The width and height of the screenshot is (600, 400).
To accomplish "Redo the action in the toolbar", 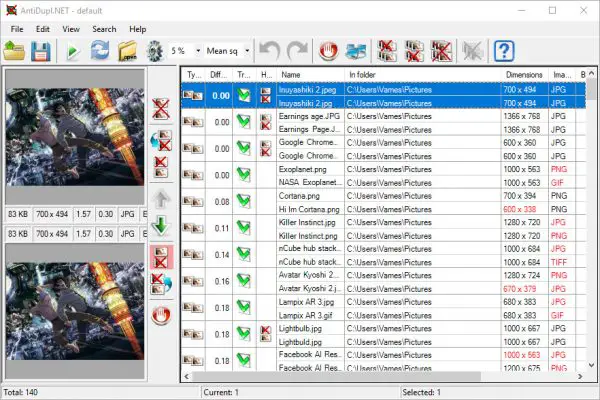I will 297,51.
